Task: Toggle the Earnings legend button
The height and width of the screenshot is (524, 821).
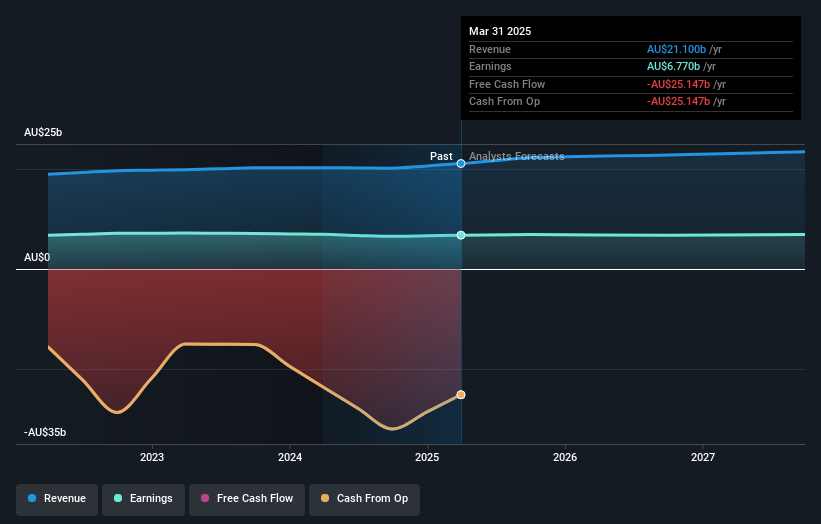Action: click(143, 499)
